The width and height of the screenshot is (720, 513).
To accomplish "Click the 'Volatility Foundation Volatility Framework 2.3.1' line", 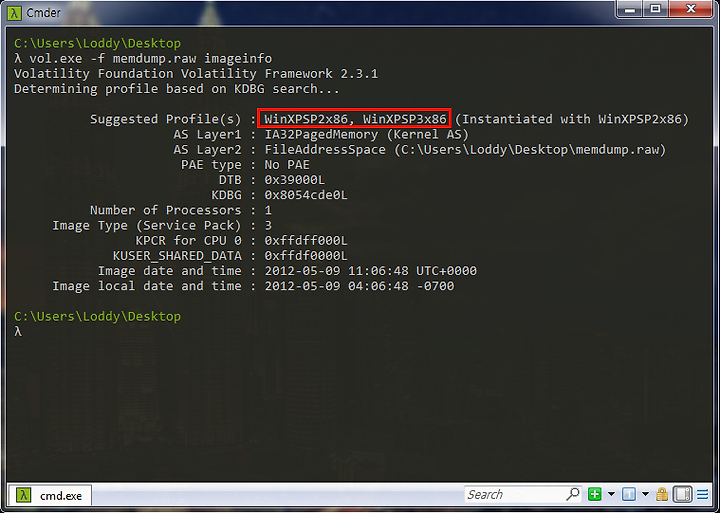I will [196, 74].
